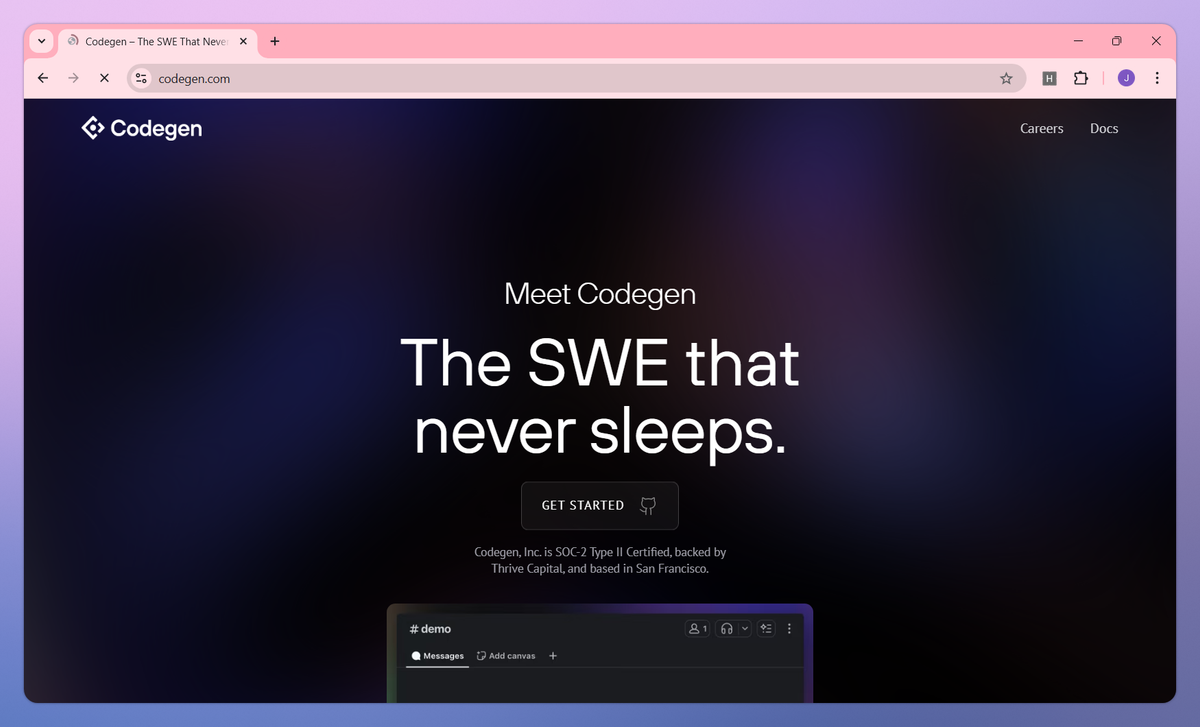
Task: Click the plus icon next to Add canvas
Action: tap(553, 656)
